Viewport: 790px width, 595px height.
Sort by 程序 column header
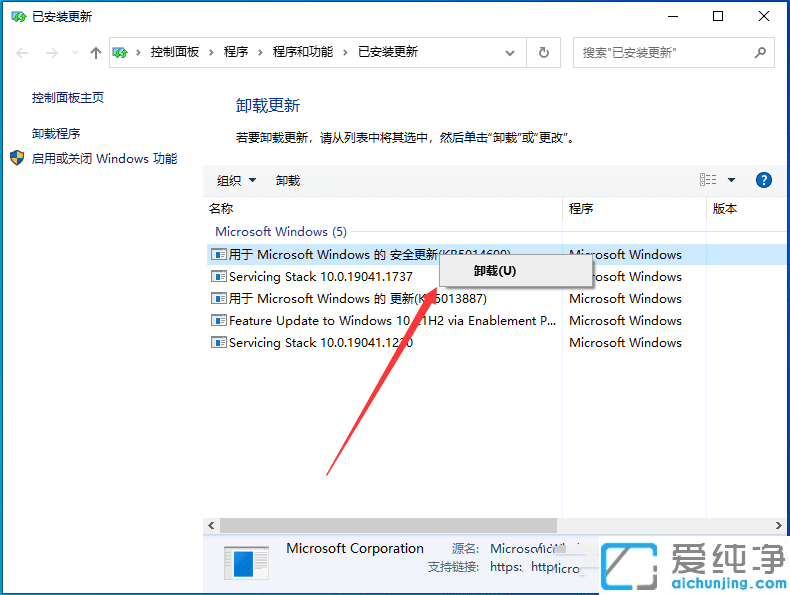coord(581,209)
